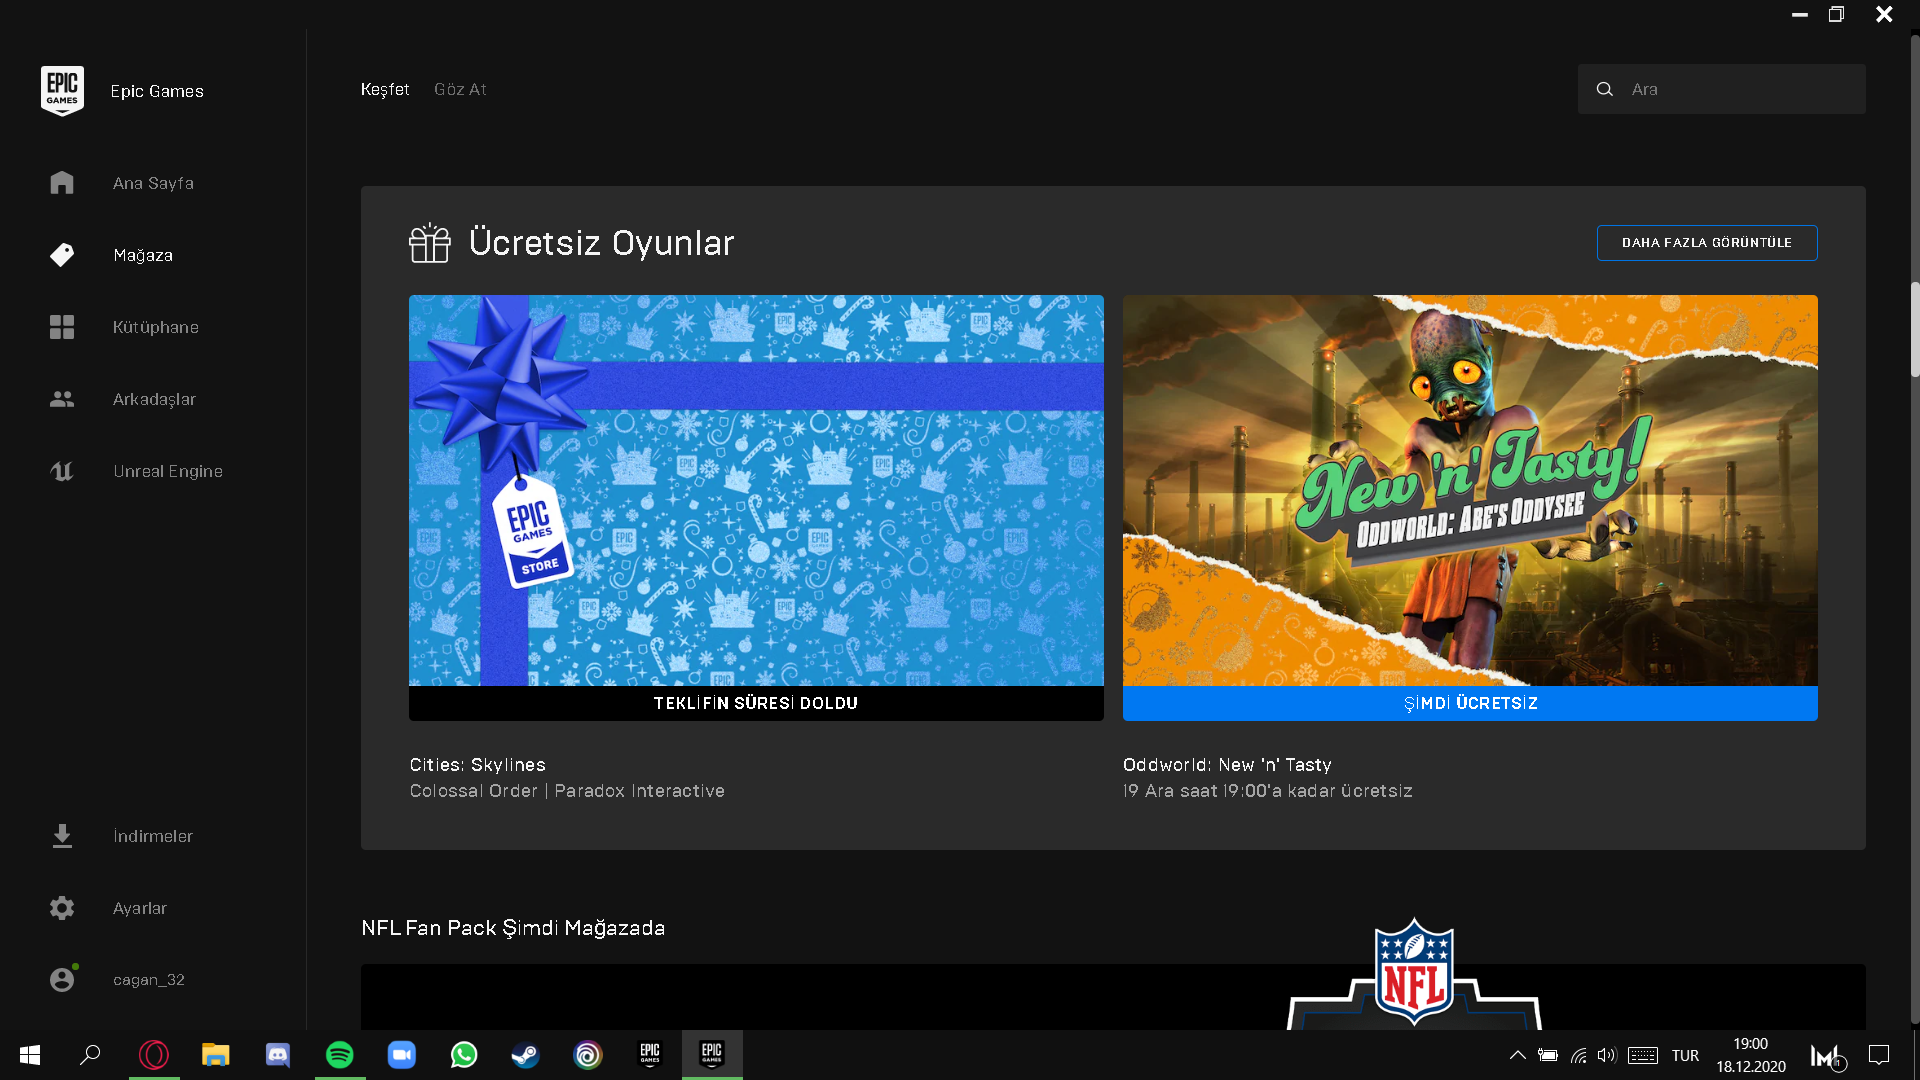Open Ayarlar settings gear icon
The image size is (1920, 1080).
pyautogui.click(x=62, y=908)
